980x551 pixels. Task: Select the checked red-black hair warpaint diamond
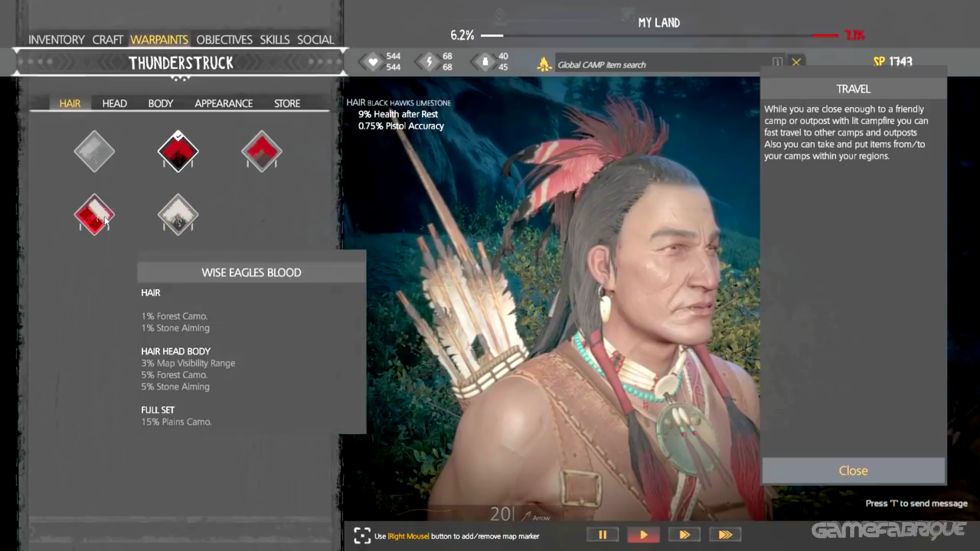tap(178, 151)
